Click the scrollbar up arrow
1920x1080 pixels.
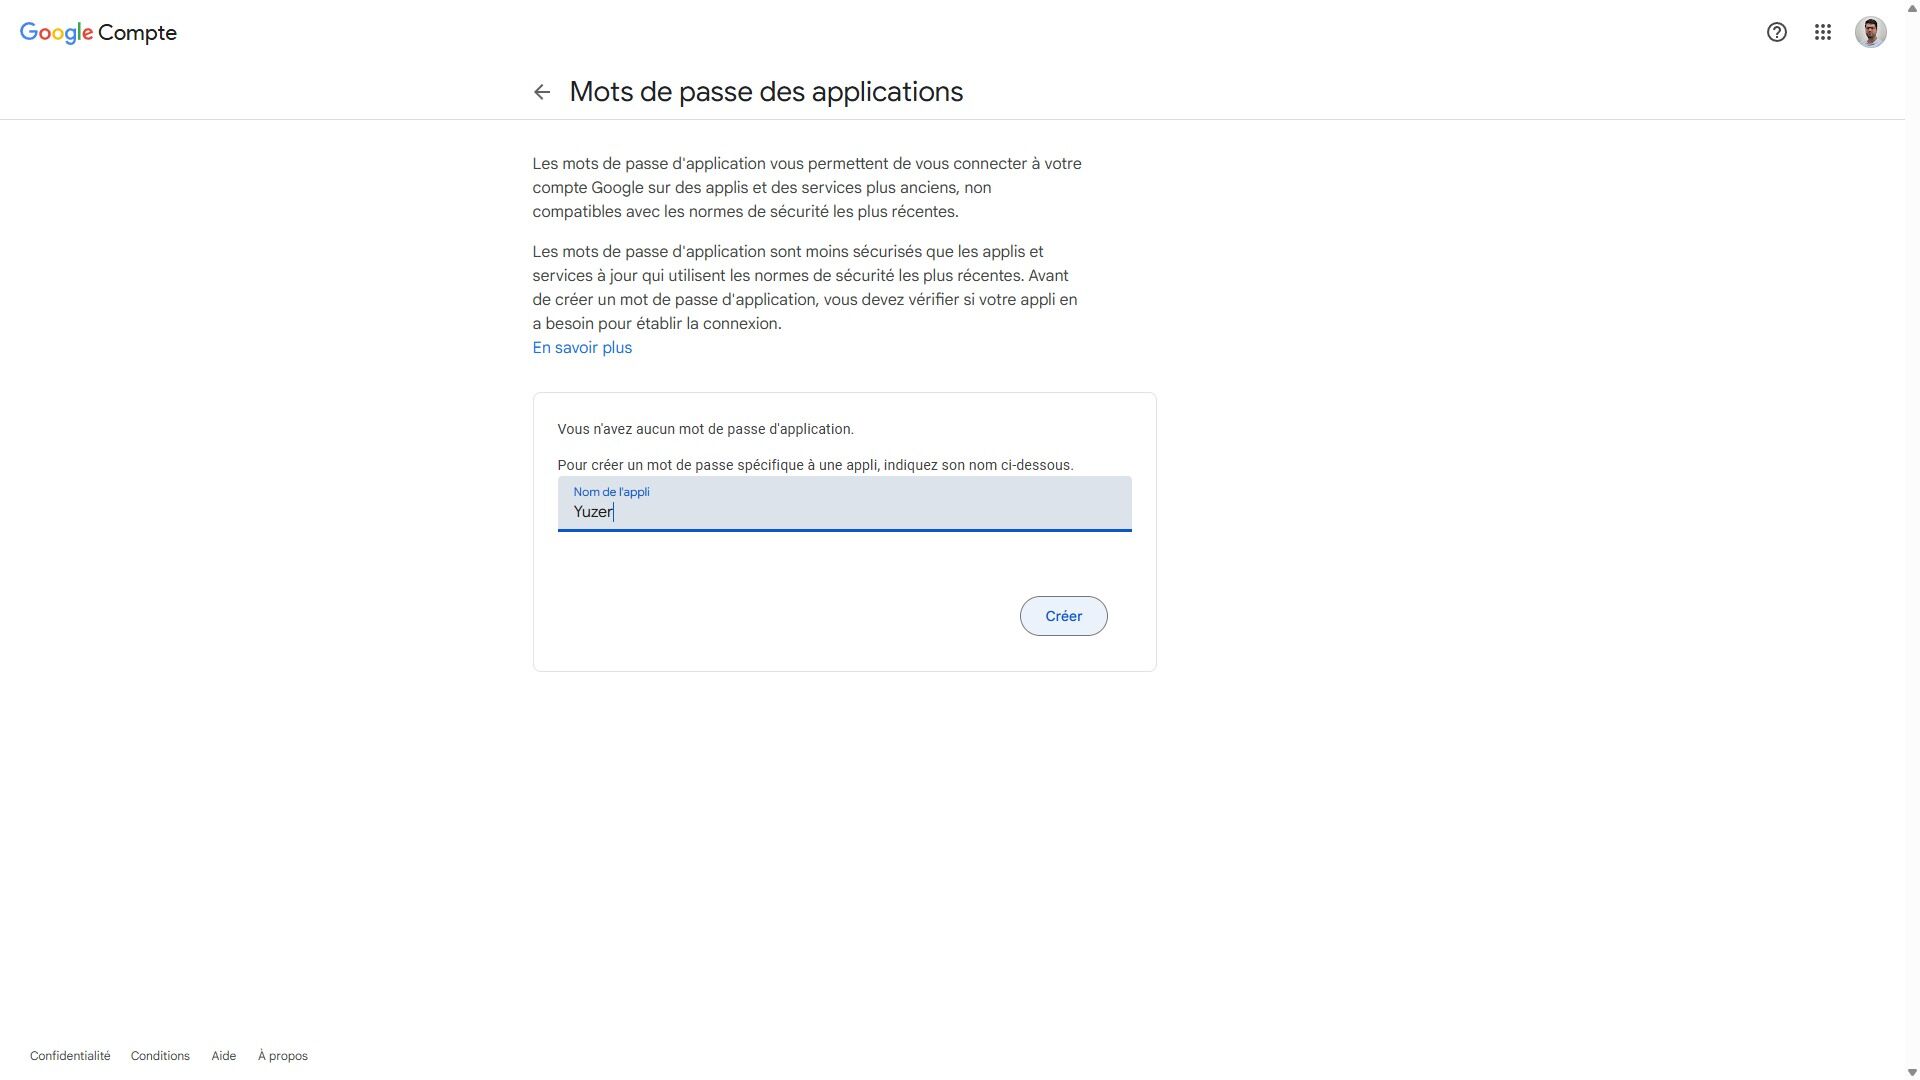(1911, 7)
